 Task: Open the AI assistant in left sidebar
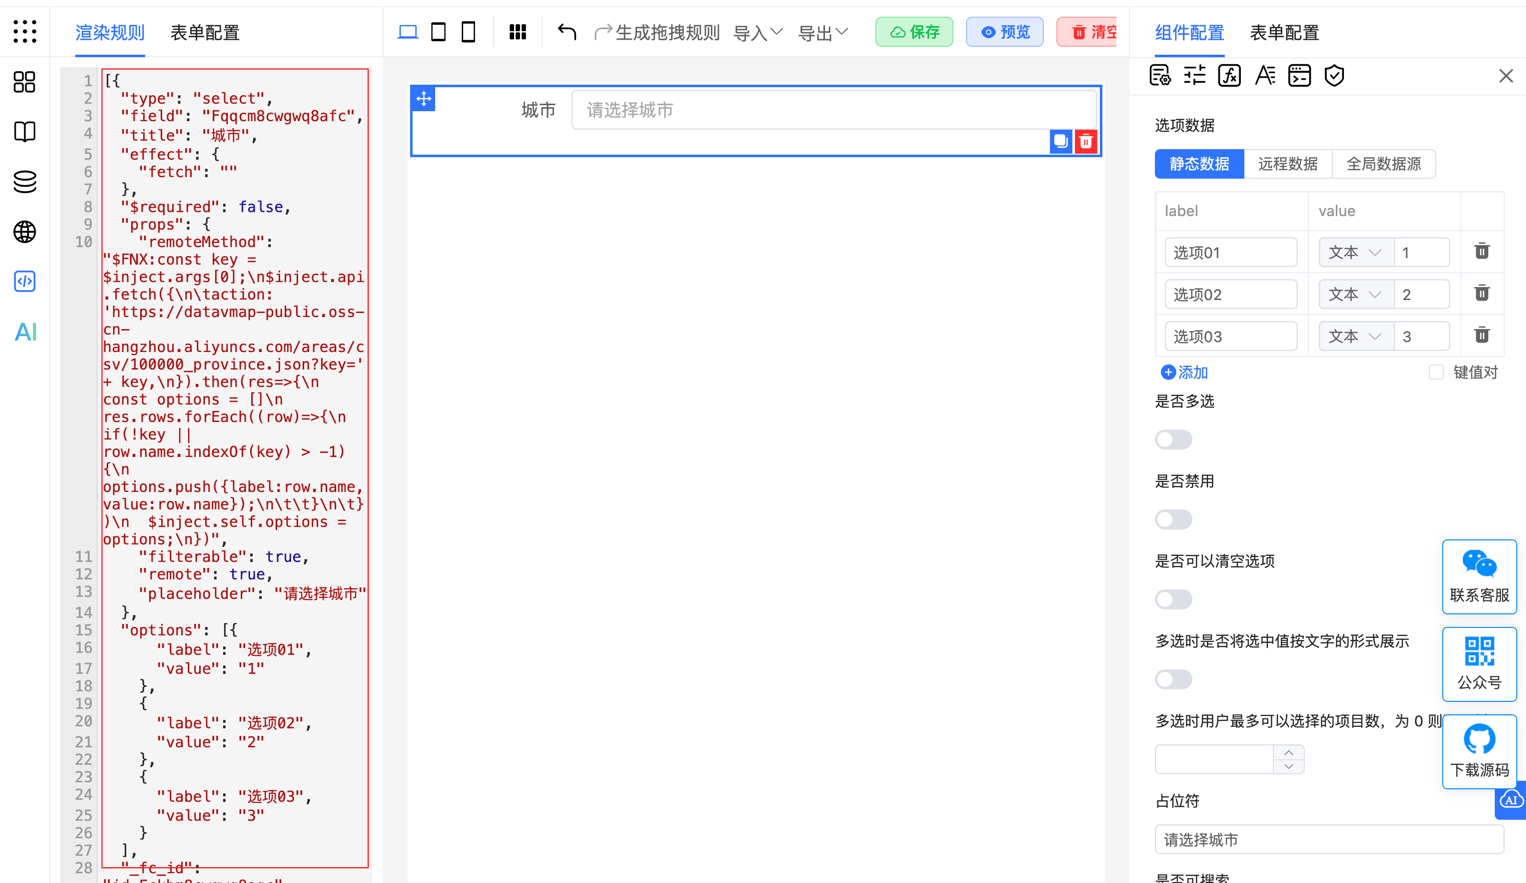(25, 332)
